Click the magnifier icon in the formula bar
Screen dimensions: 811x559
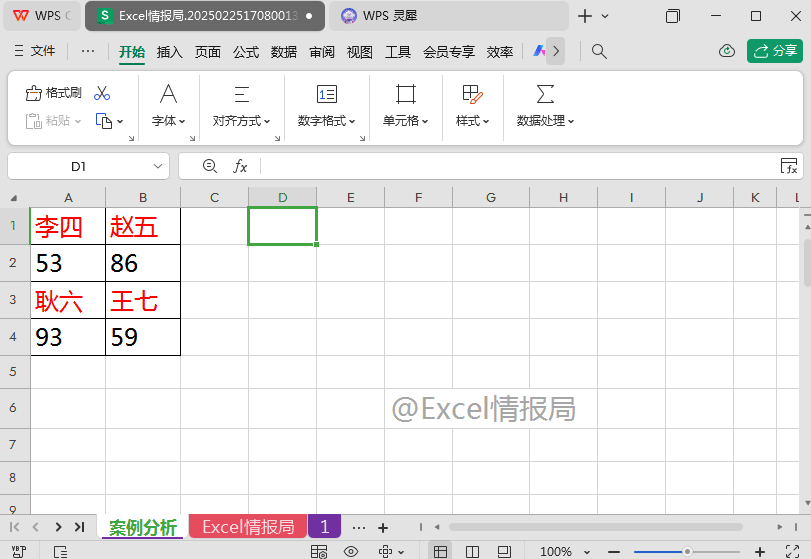[x=210, y=166]
